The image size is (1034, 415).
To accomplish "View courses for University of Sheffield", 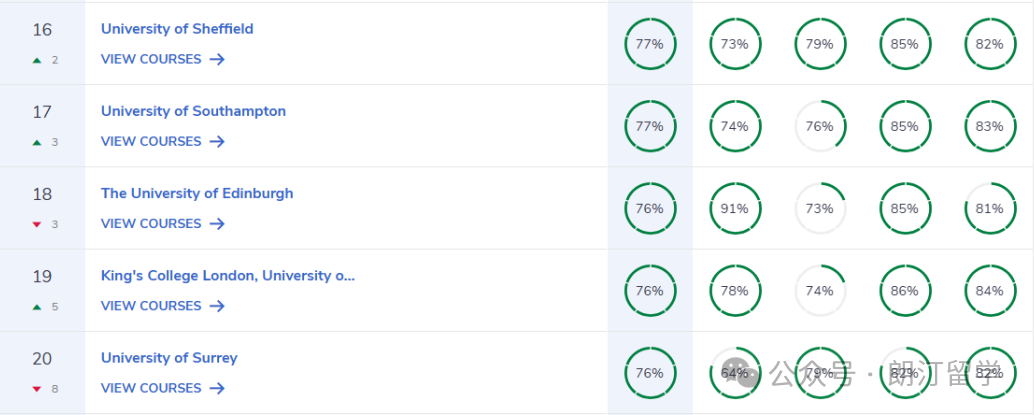I will [163, 59].
